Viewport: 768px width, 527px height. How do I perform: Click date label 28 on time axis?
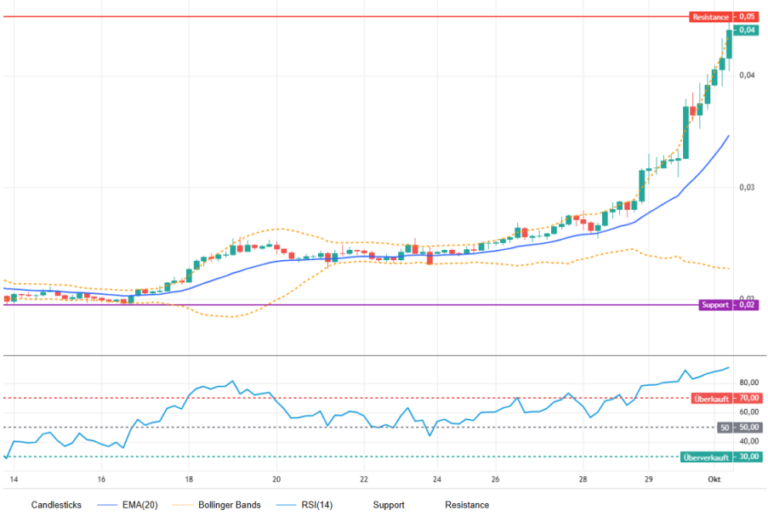(582, 479)
